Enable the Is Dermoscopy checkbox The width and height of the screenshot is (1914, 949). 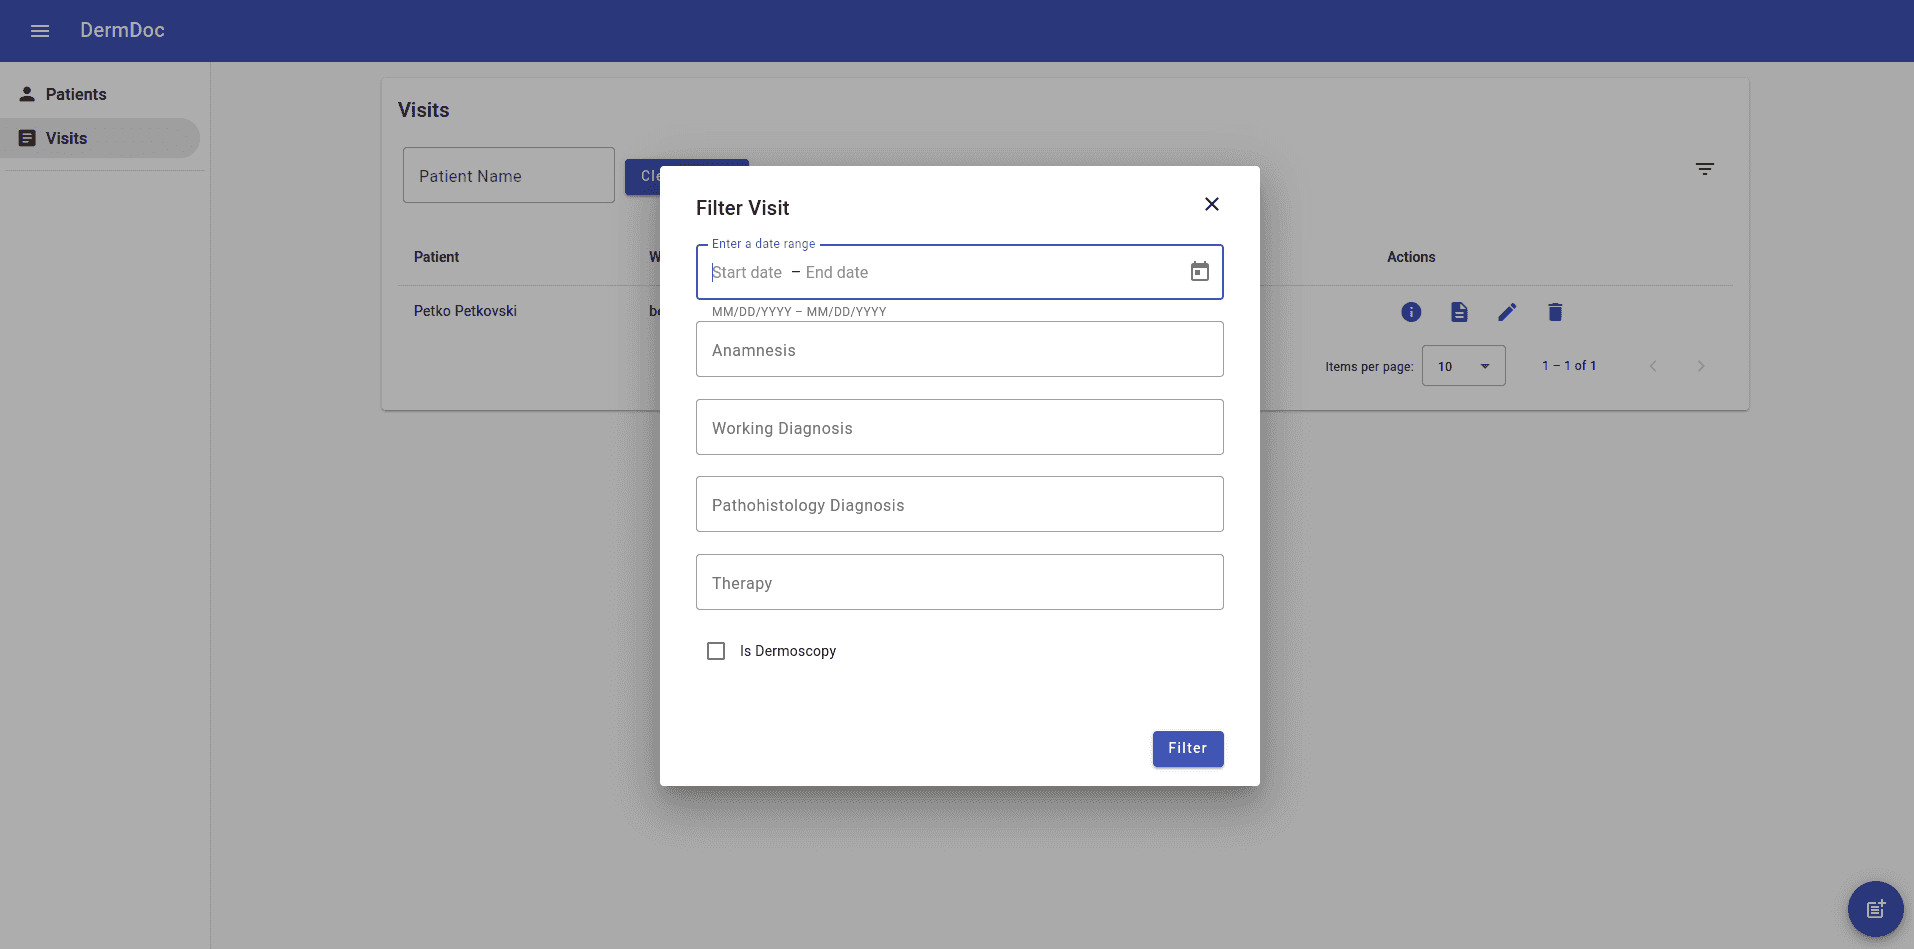coord(716,651)
